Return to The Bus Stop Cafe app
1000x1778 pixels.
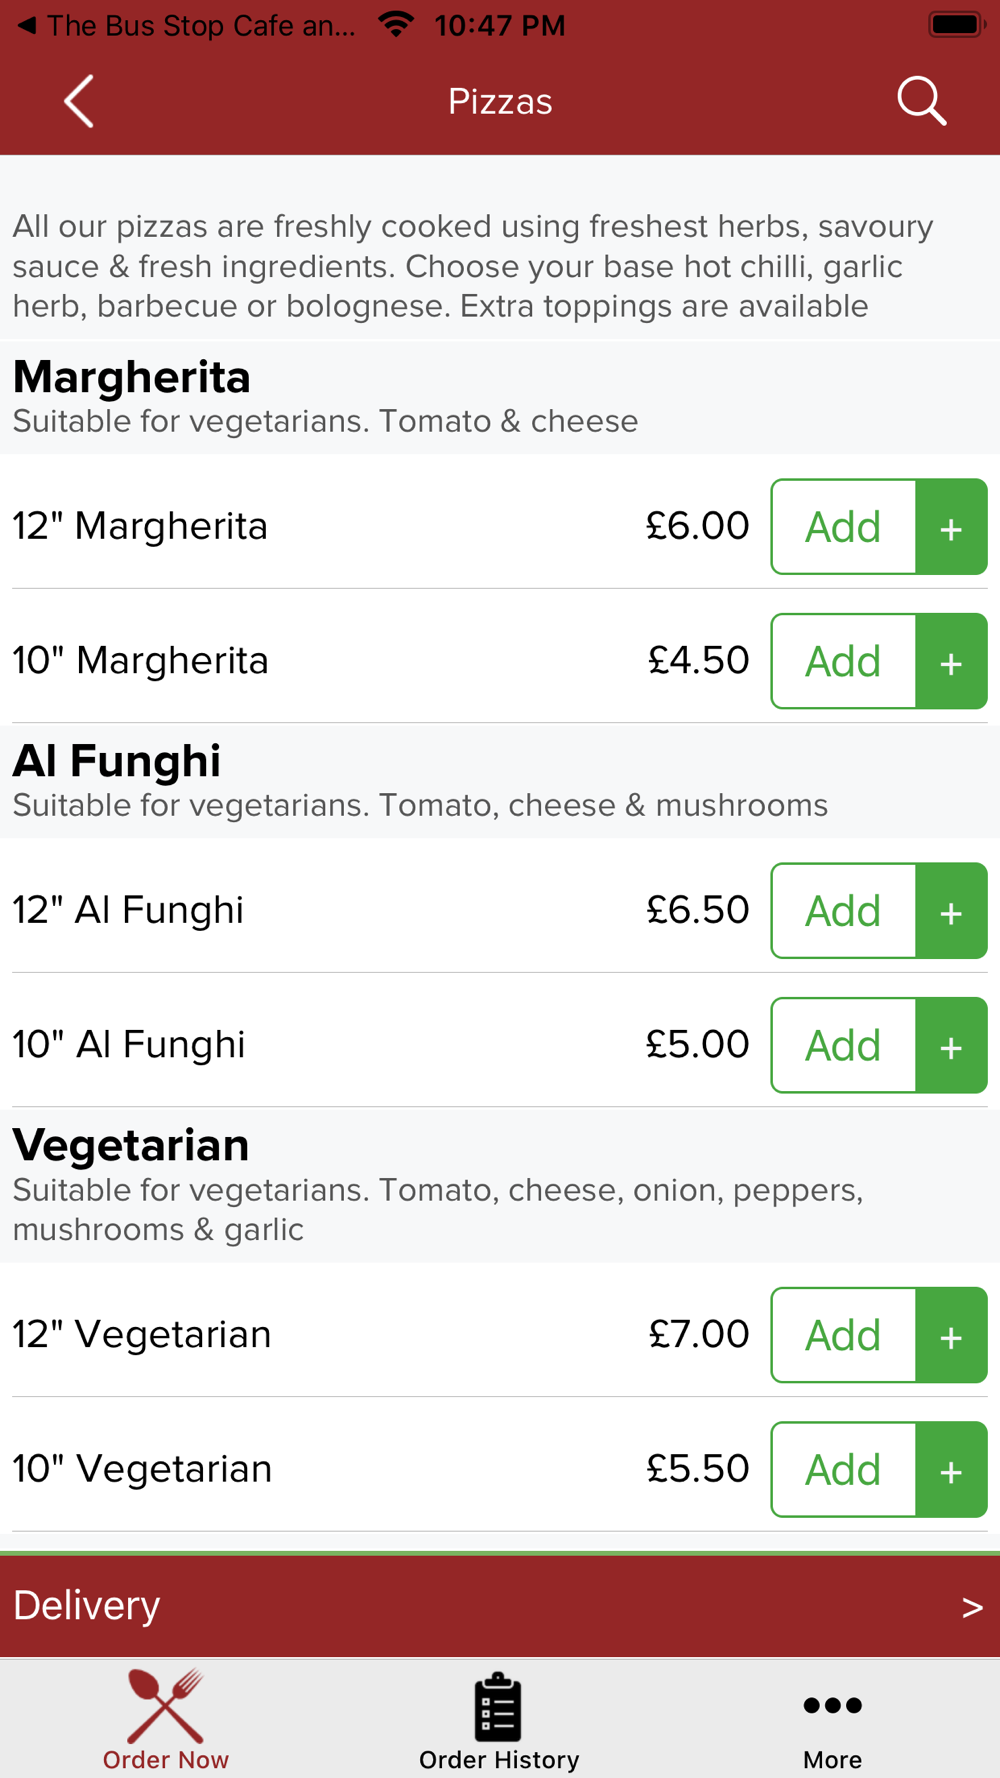pos(187,25)
